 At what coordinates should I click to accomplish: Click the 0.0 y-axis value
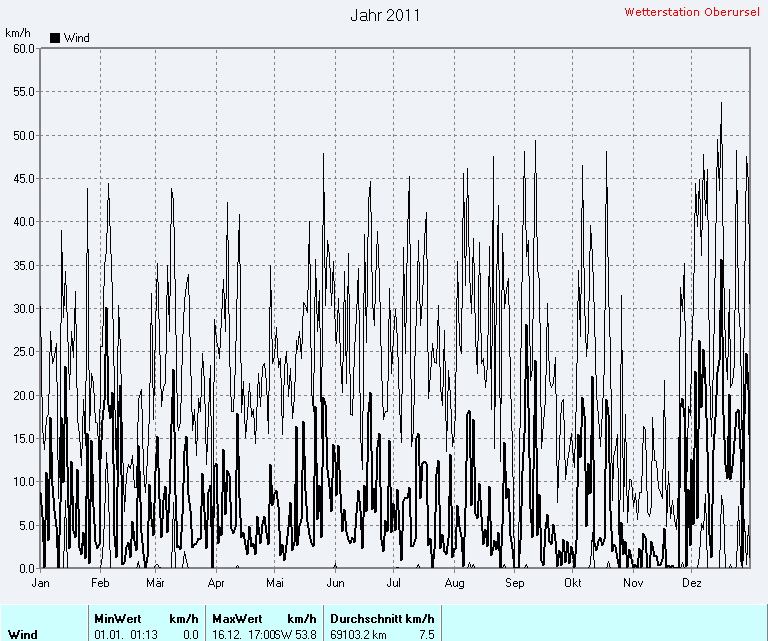pyautogui.click(x=27, y=569)
